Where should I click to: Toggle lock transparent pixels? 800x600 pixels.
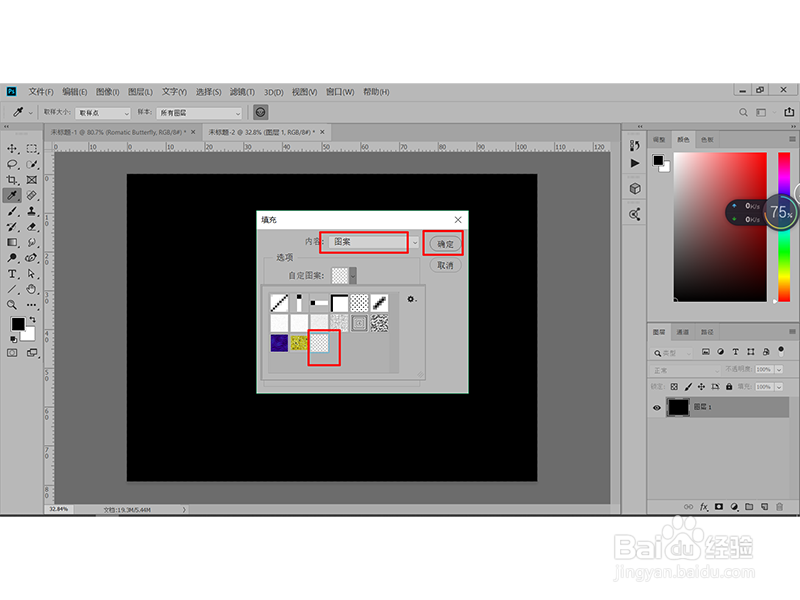(x=674, y=387)
